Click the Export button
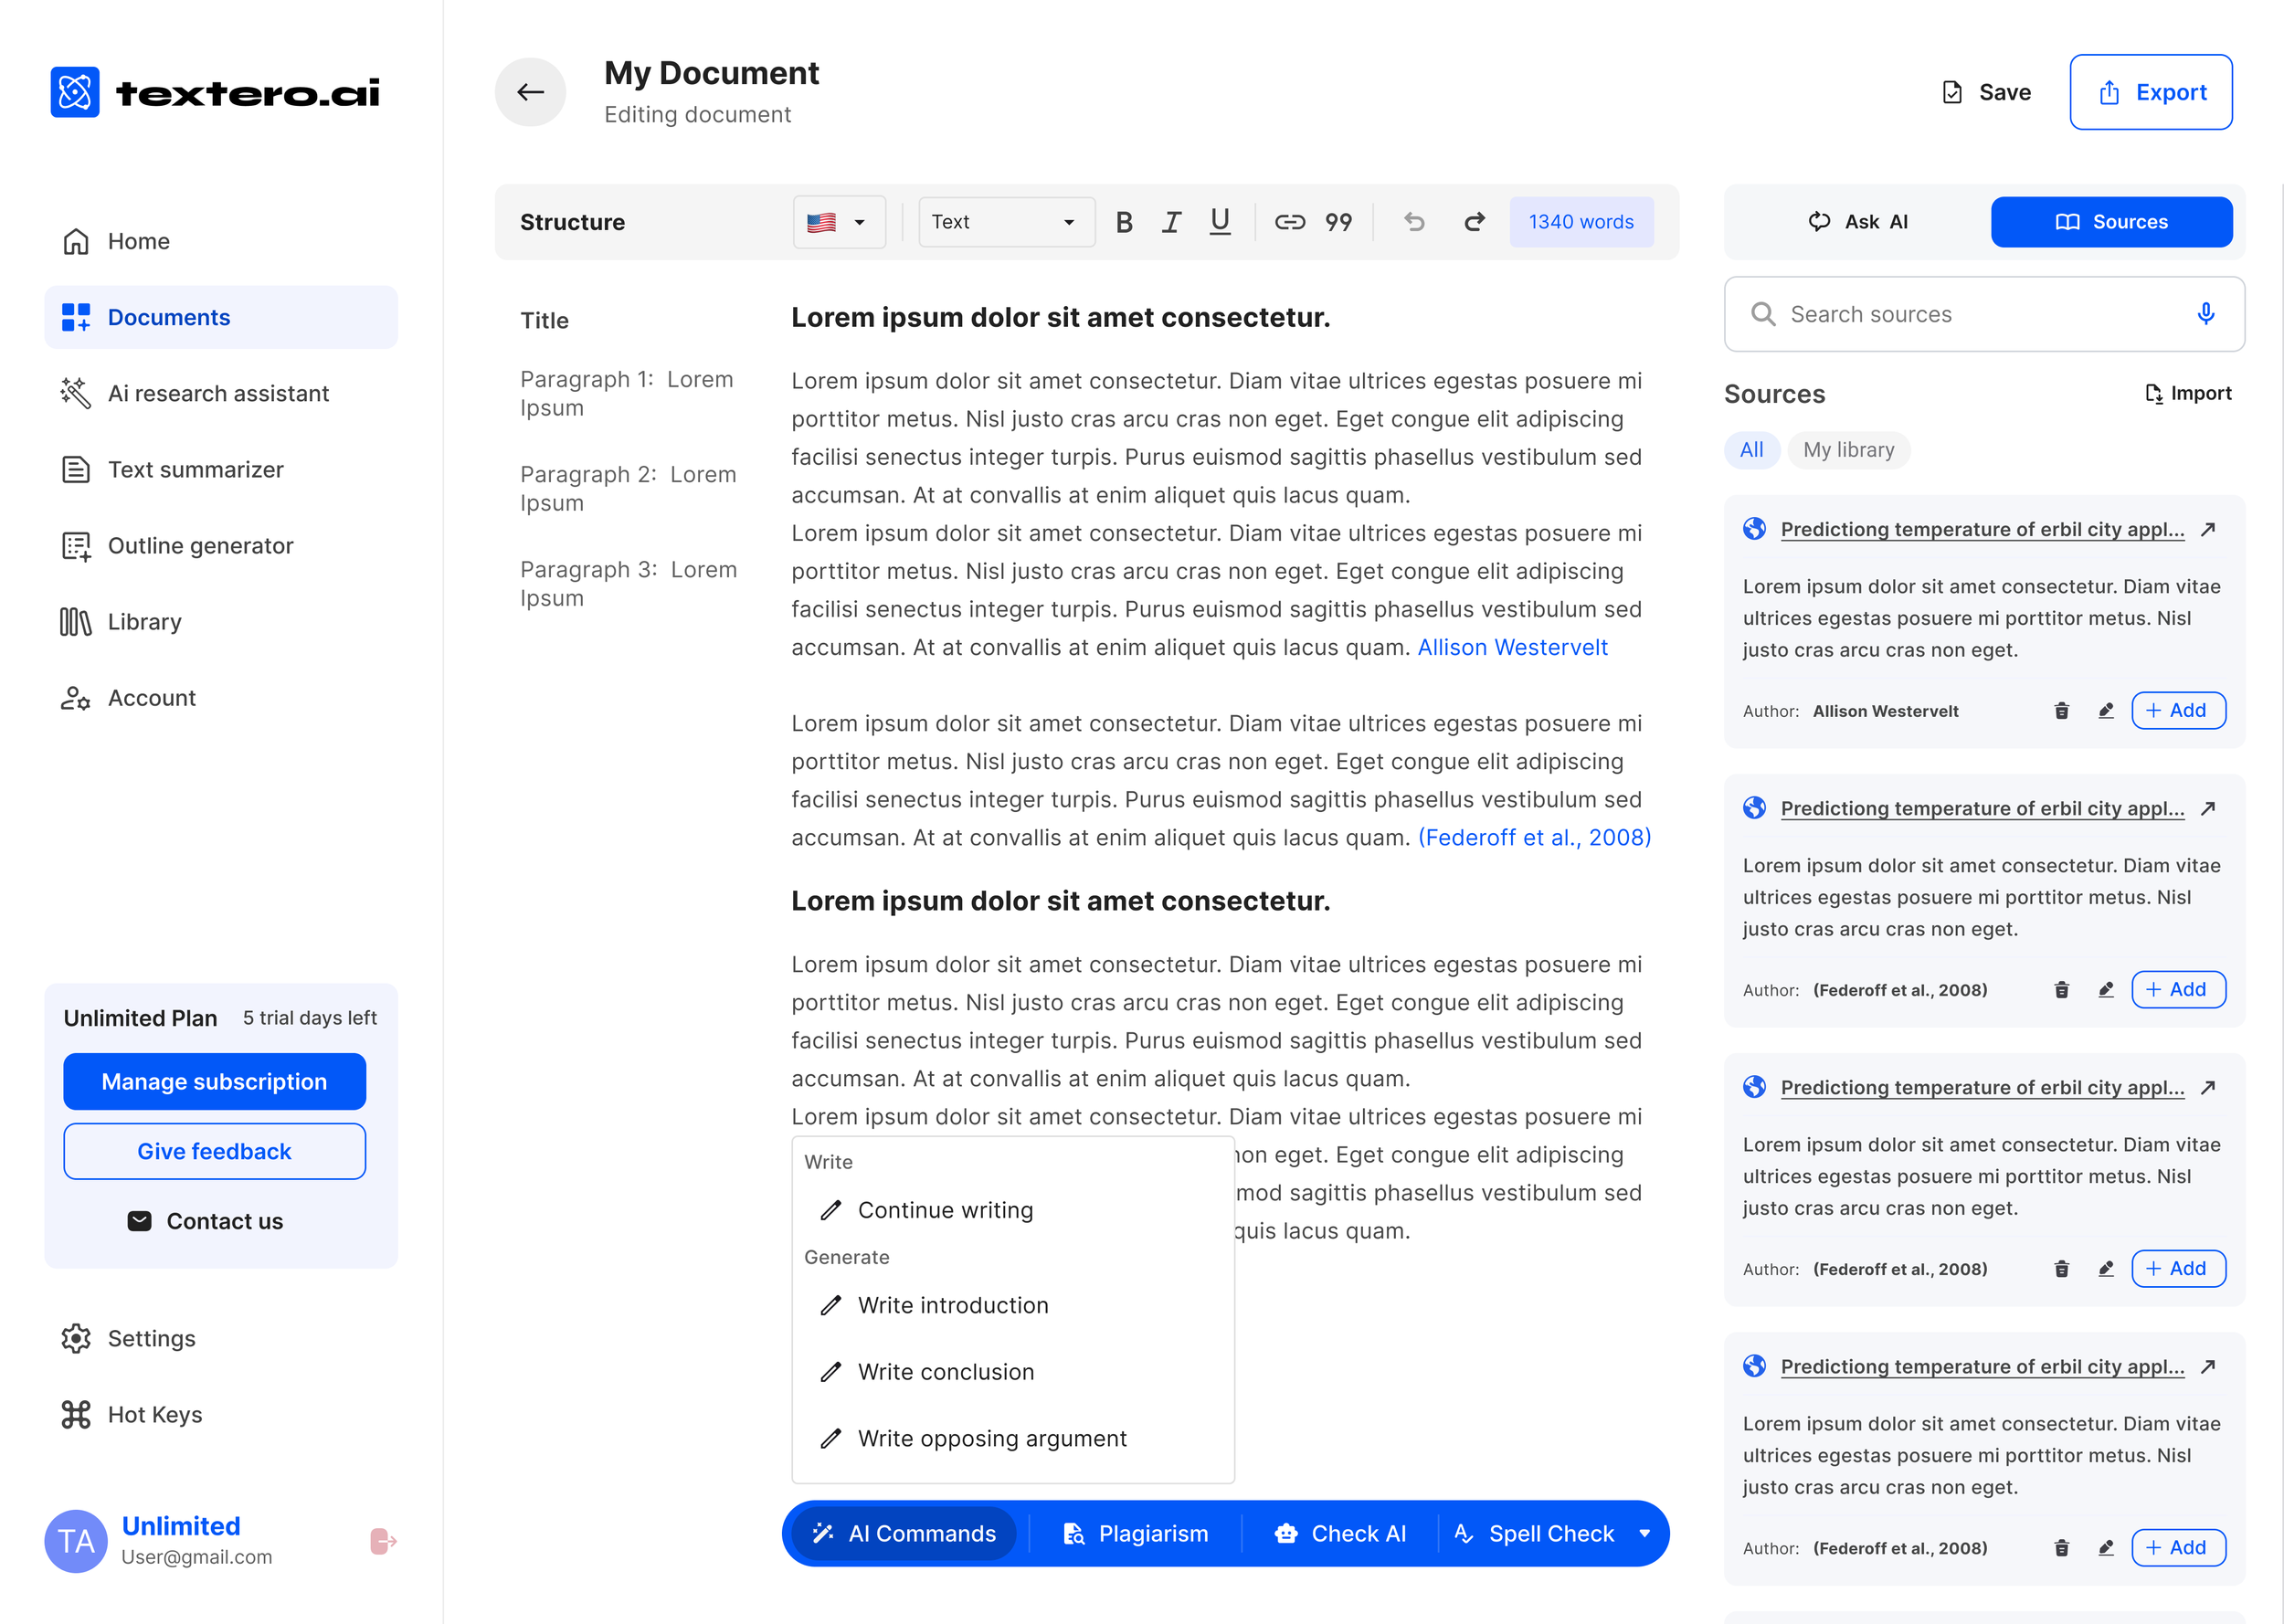Viewport: 2284px width, 1624px height. click(2150, 92)
